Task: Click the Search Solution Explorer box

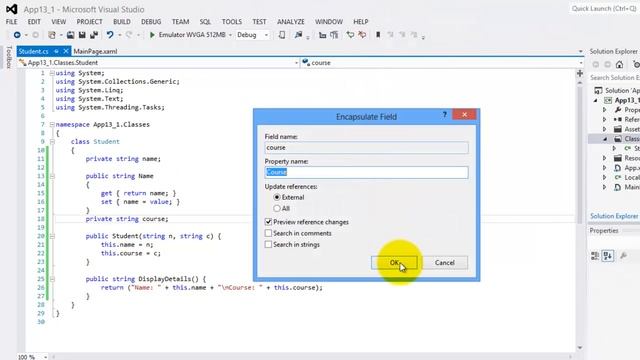Action: click(x=614, y=78)
